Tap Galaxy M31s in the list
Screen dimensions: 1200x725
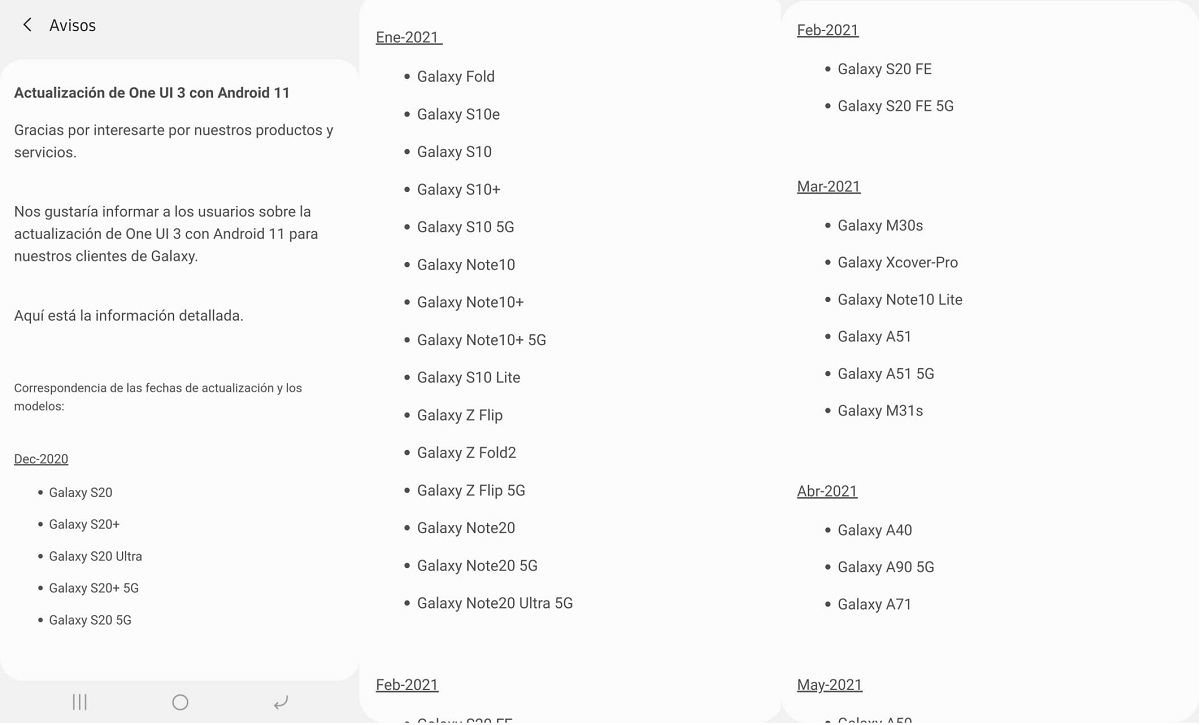[x=880, y=410]
